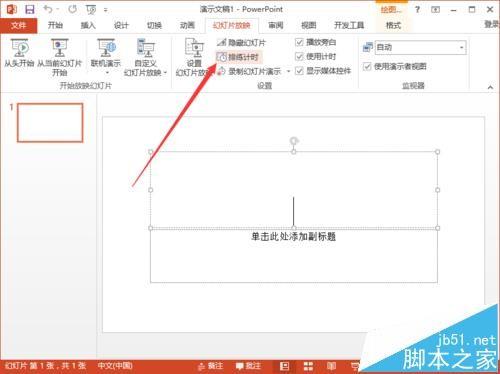Start slideshow From Beginning (从头开始)
The image size is (500, 374).
click(x=19, y=53)
